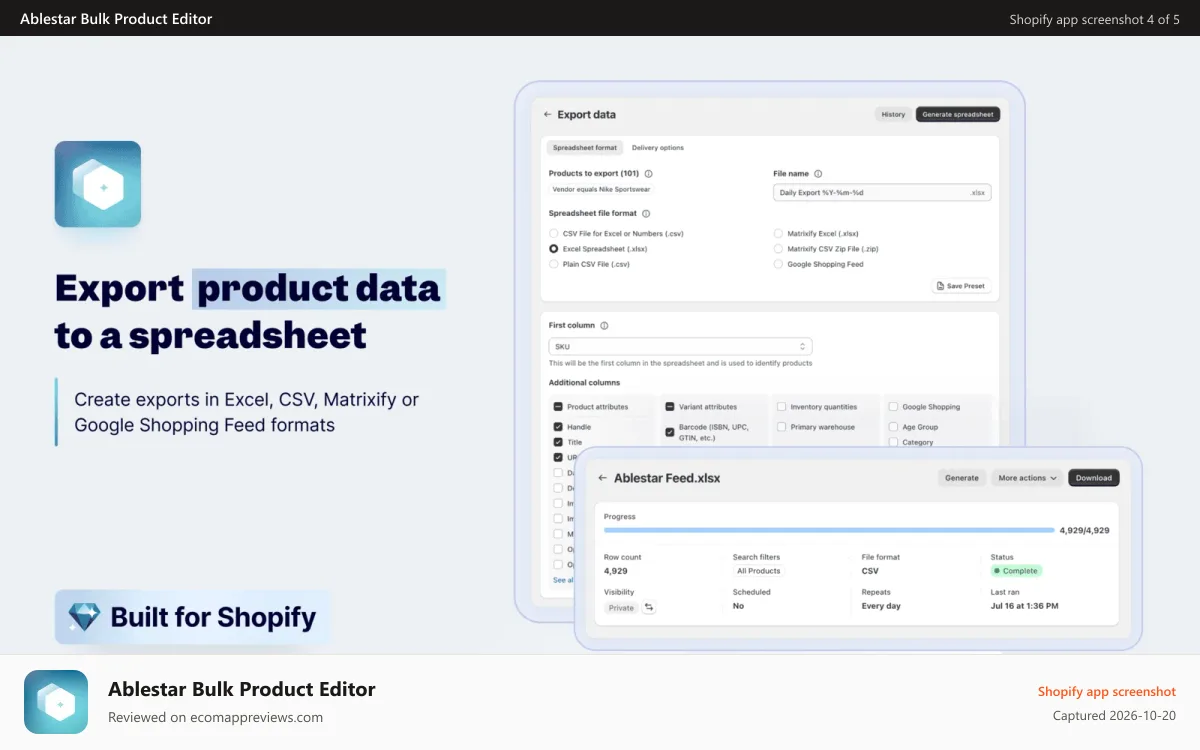
Task: Check the Age Group checkbox
Action: pos(893,427)
